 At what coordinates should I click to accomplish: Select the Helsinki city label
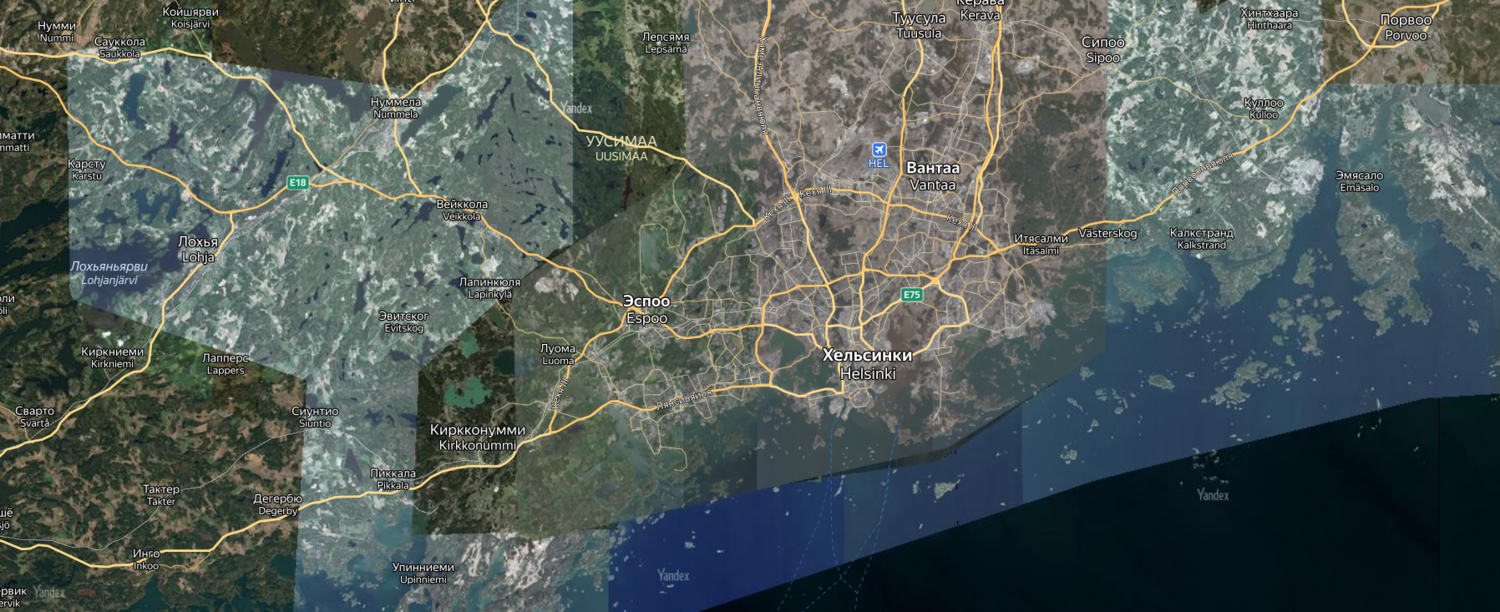coord(868,364)
